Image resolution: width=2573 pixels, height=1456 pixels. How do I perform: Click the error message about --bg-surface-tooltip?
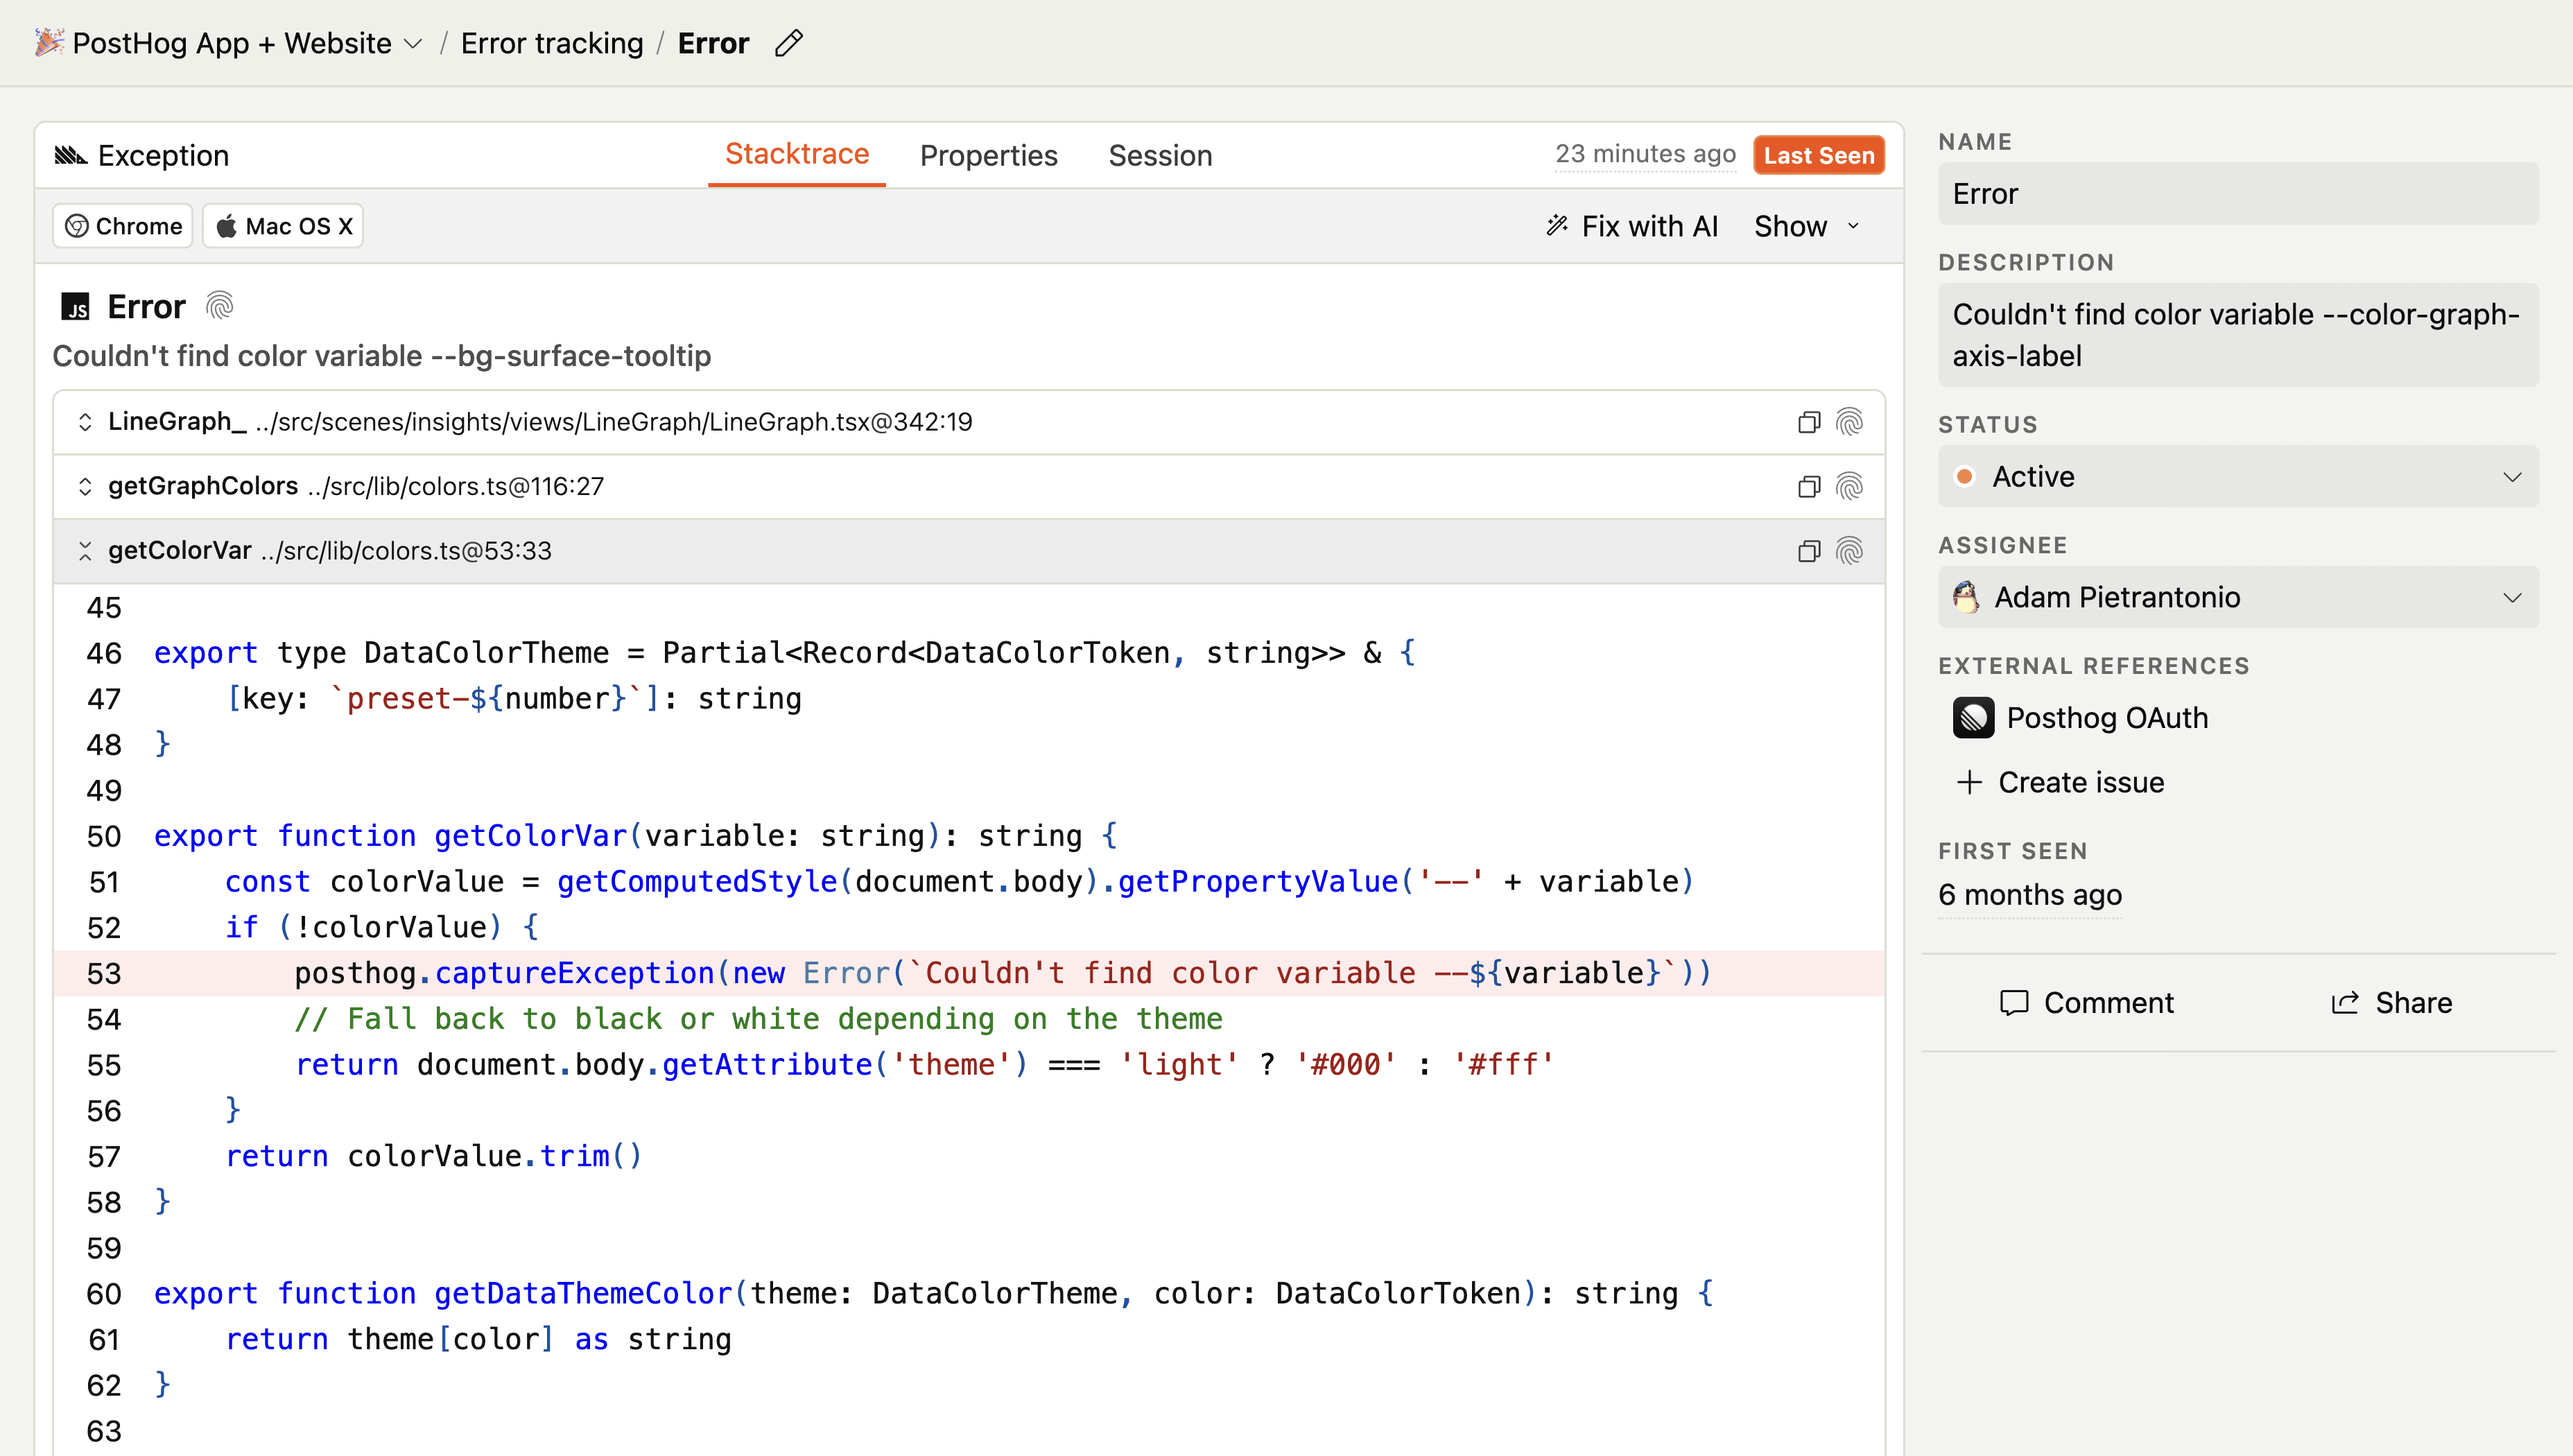point(381,356)
